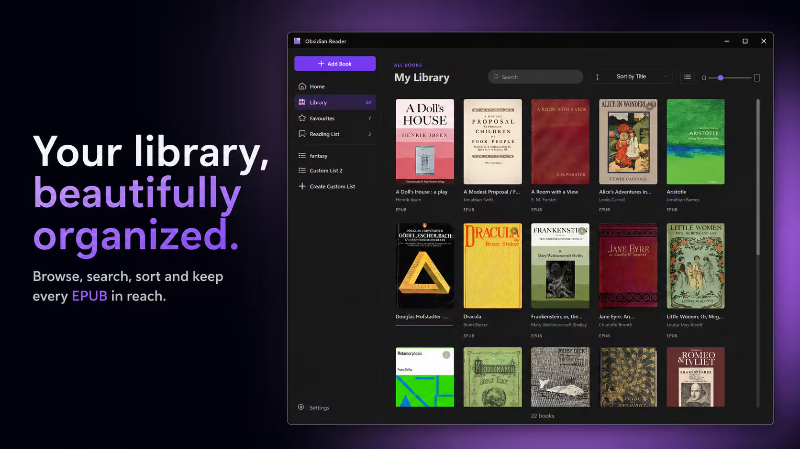Open the Home page via house icon
This screenshot has height=449, width=800.
pyautogui.click(x=302, y=86)
